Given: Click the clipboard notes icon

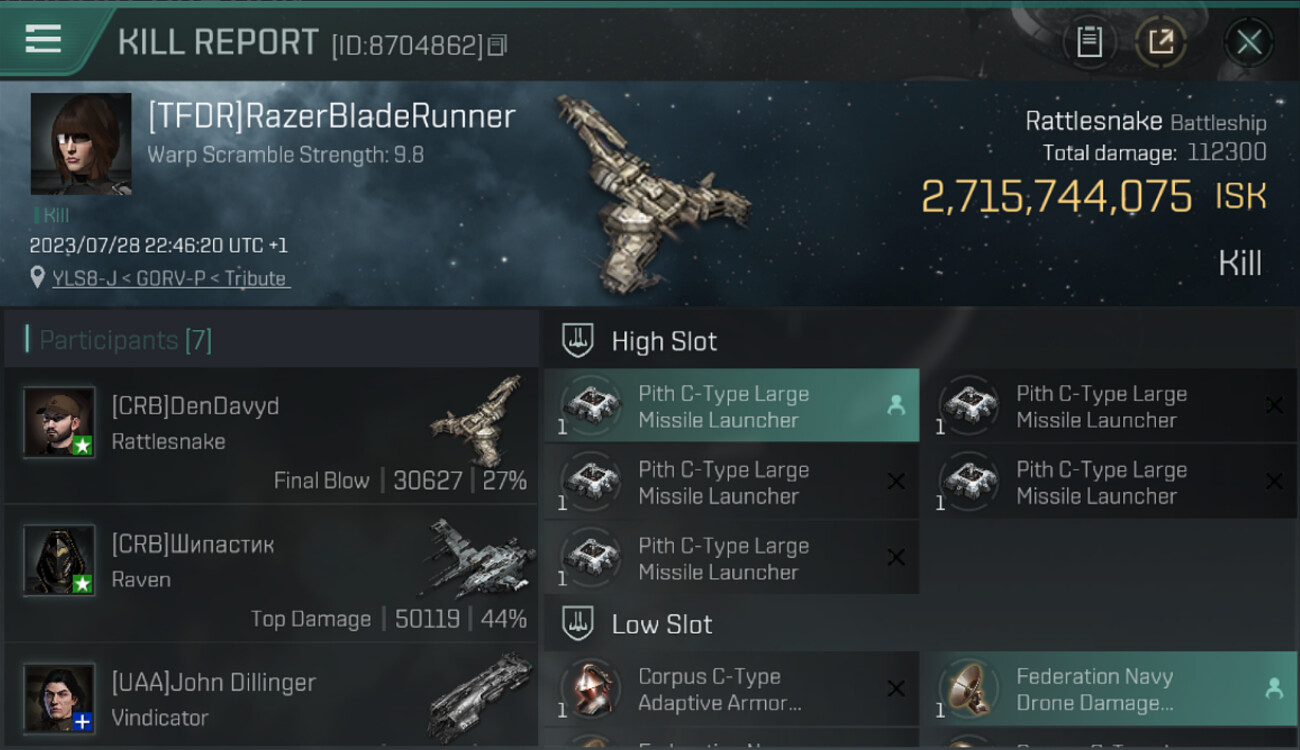Looking at the screenshot, I should coord(1089,42).
